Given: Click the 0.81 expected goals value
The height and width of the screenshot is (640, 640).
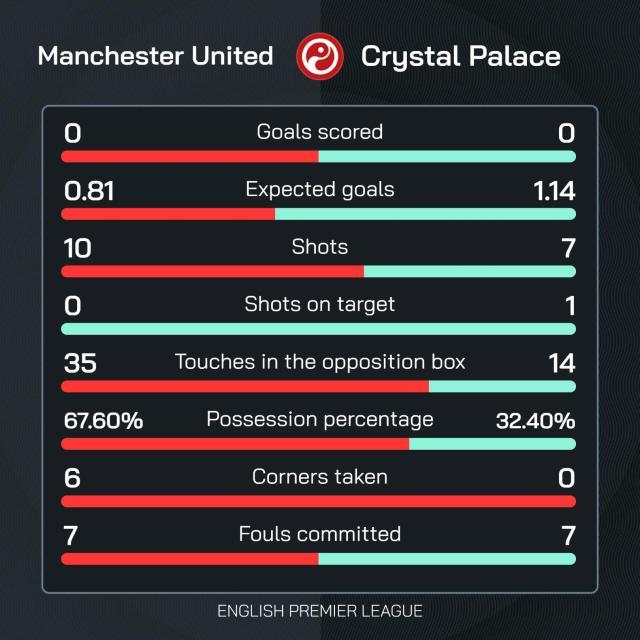Looking at the screenshot, I should (x=88, y=190).
